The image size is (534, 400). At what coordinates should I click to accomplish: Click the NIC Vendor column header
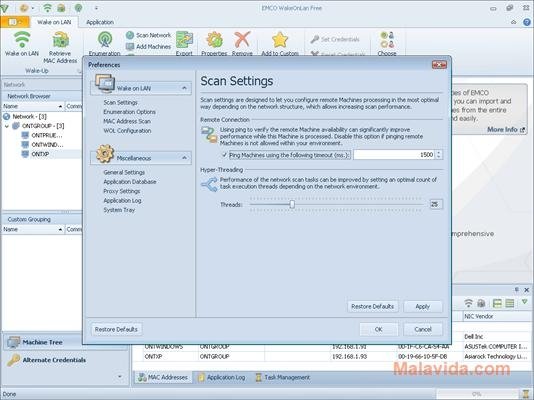coord(498,317)
